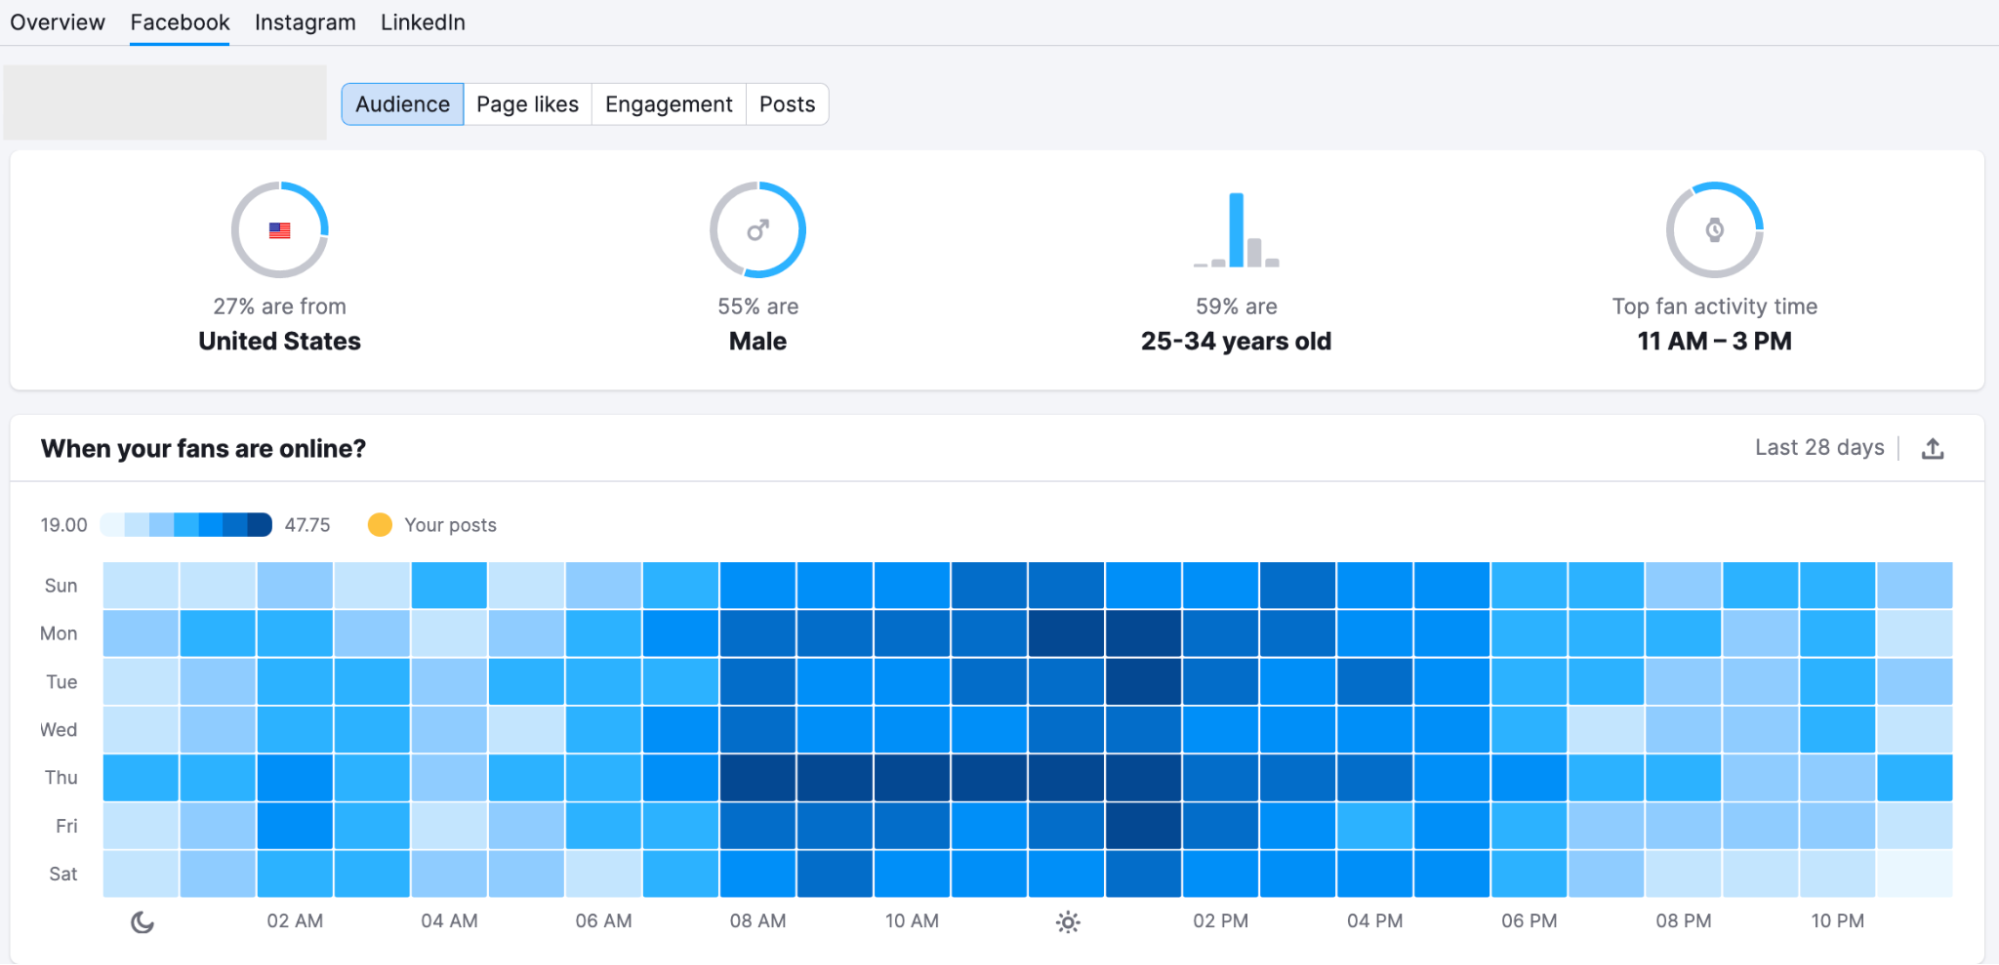
Task: Open the Facebook menu item
Action: click(x=179, y=22)
